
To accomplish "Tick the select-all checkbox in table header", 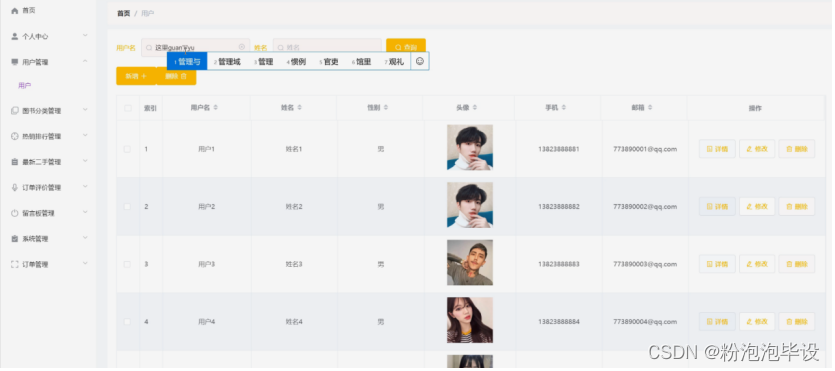I will [128, 108].
